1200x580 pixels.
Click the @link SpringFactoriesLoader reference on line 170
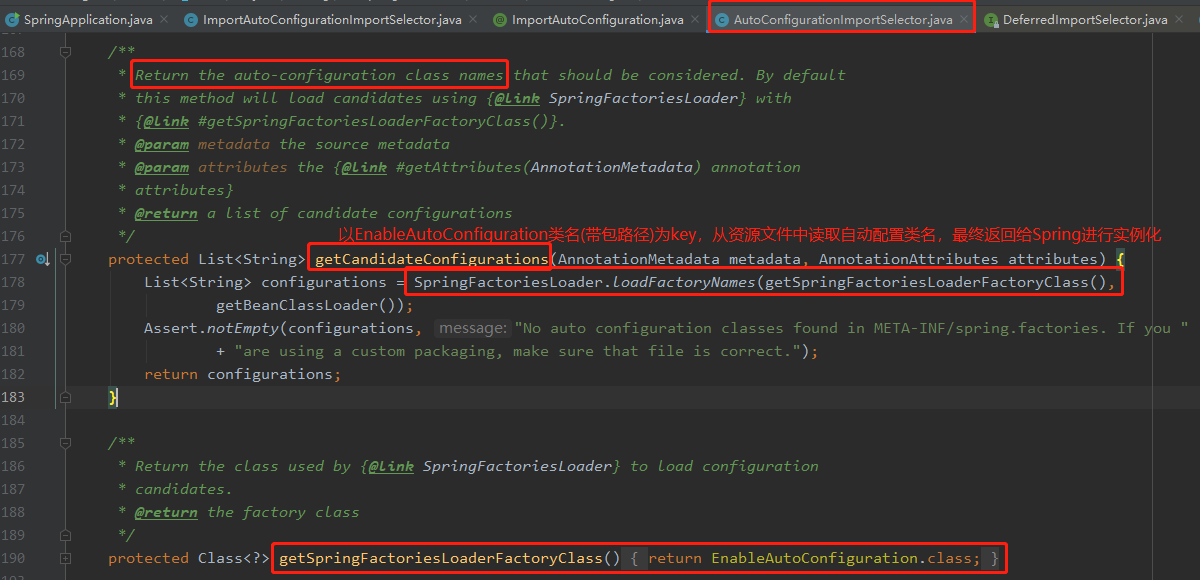pyautogui.click(x=617, y=98)
